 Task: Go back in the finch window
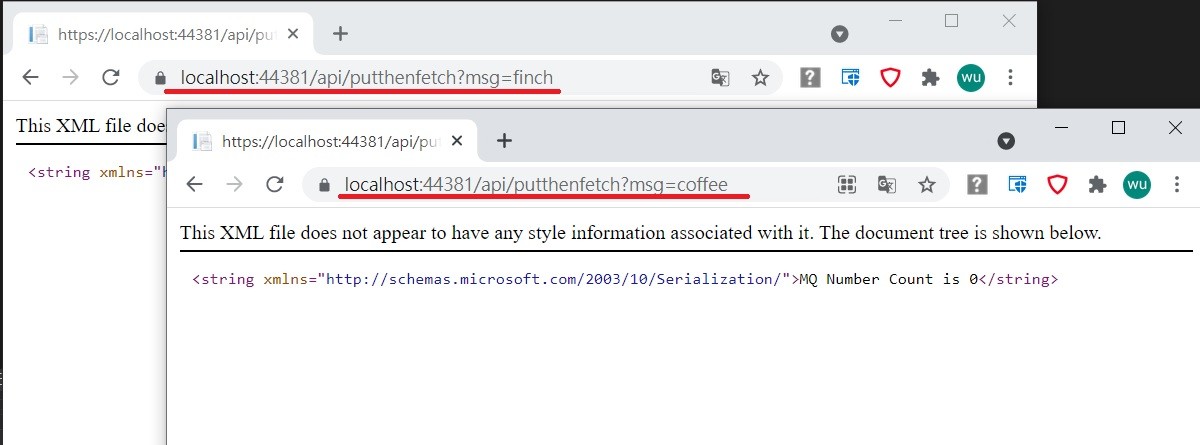pyautogui.click(x=31, y=77)
